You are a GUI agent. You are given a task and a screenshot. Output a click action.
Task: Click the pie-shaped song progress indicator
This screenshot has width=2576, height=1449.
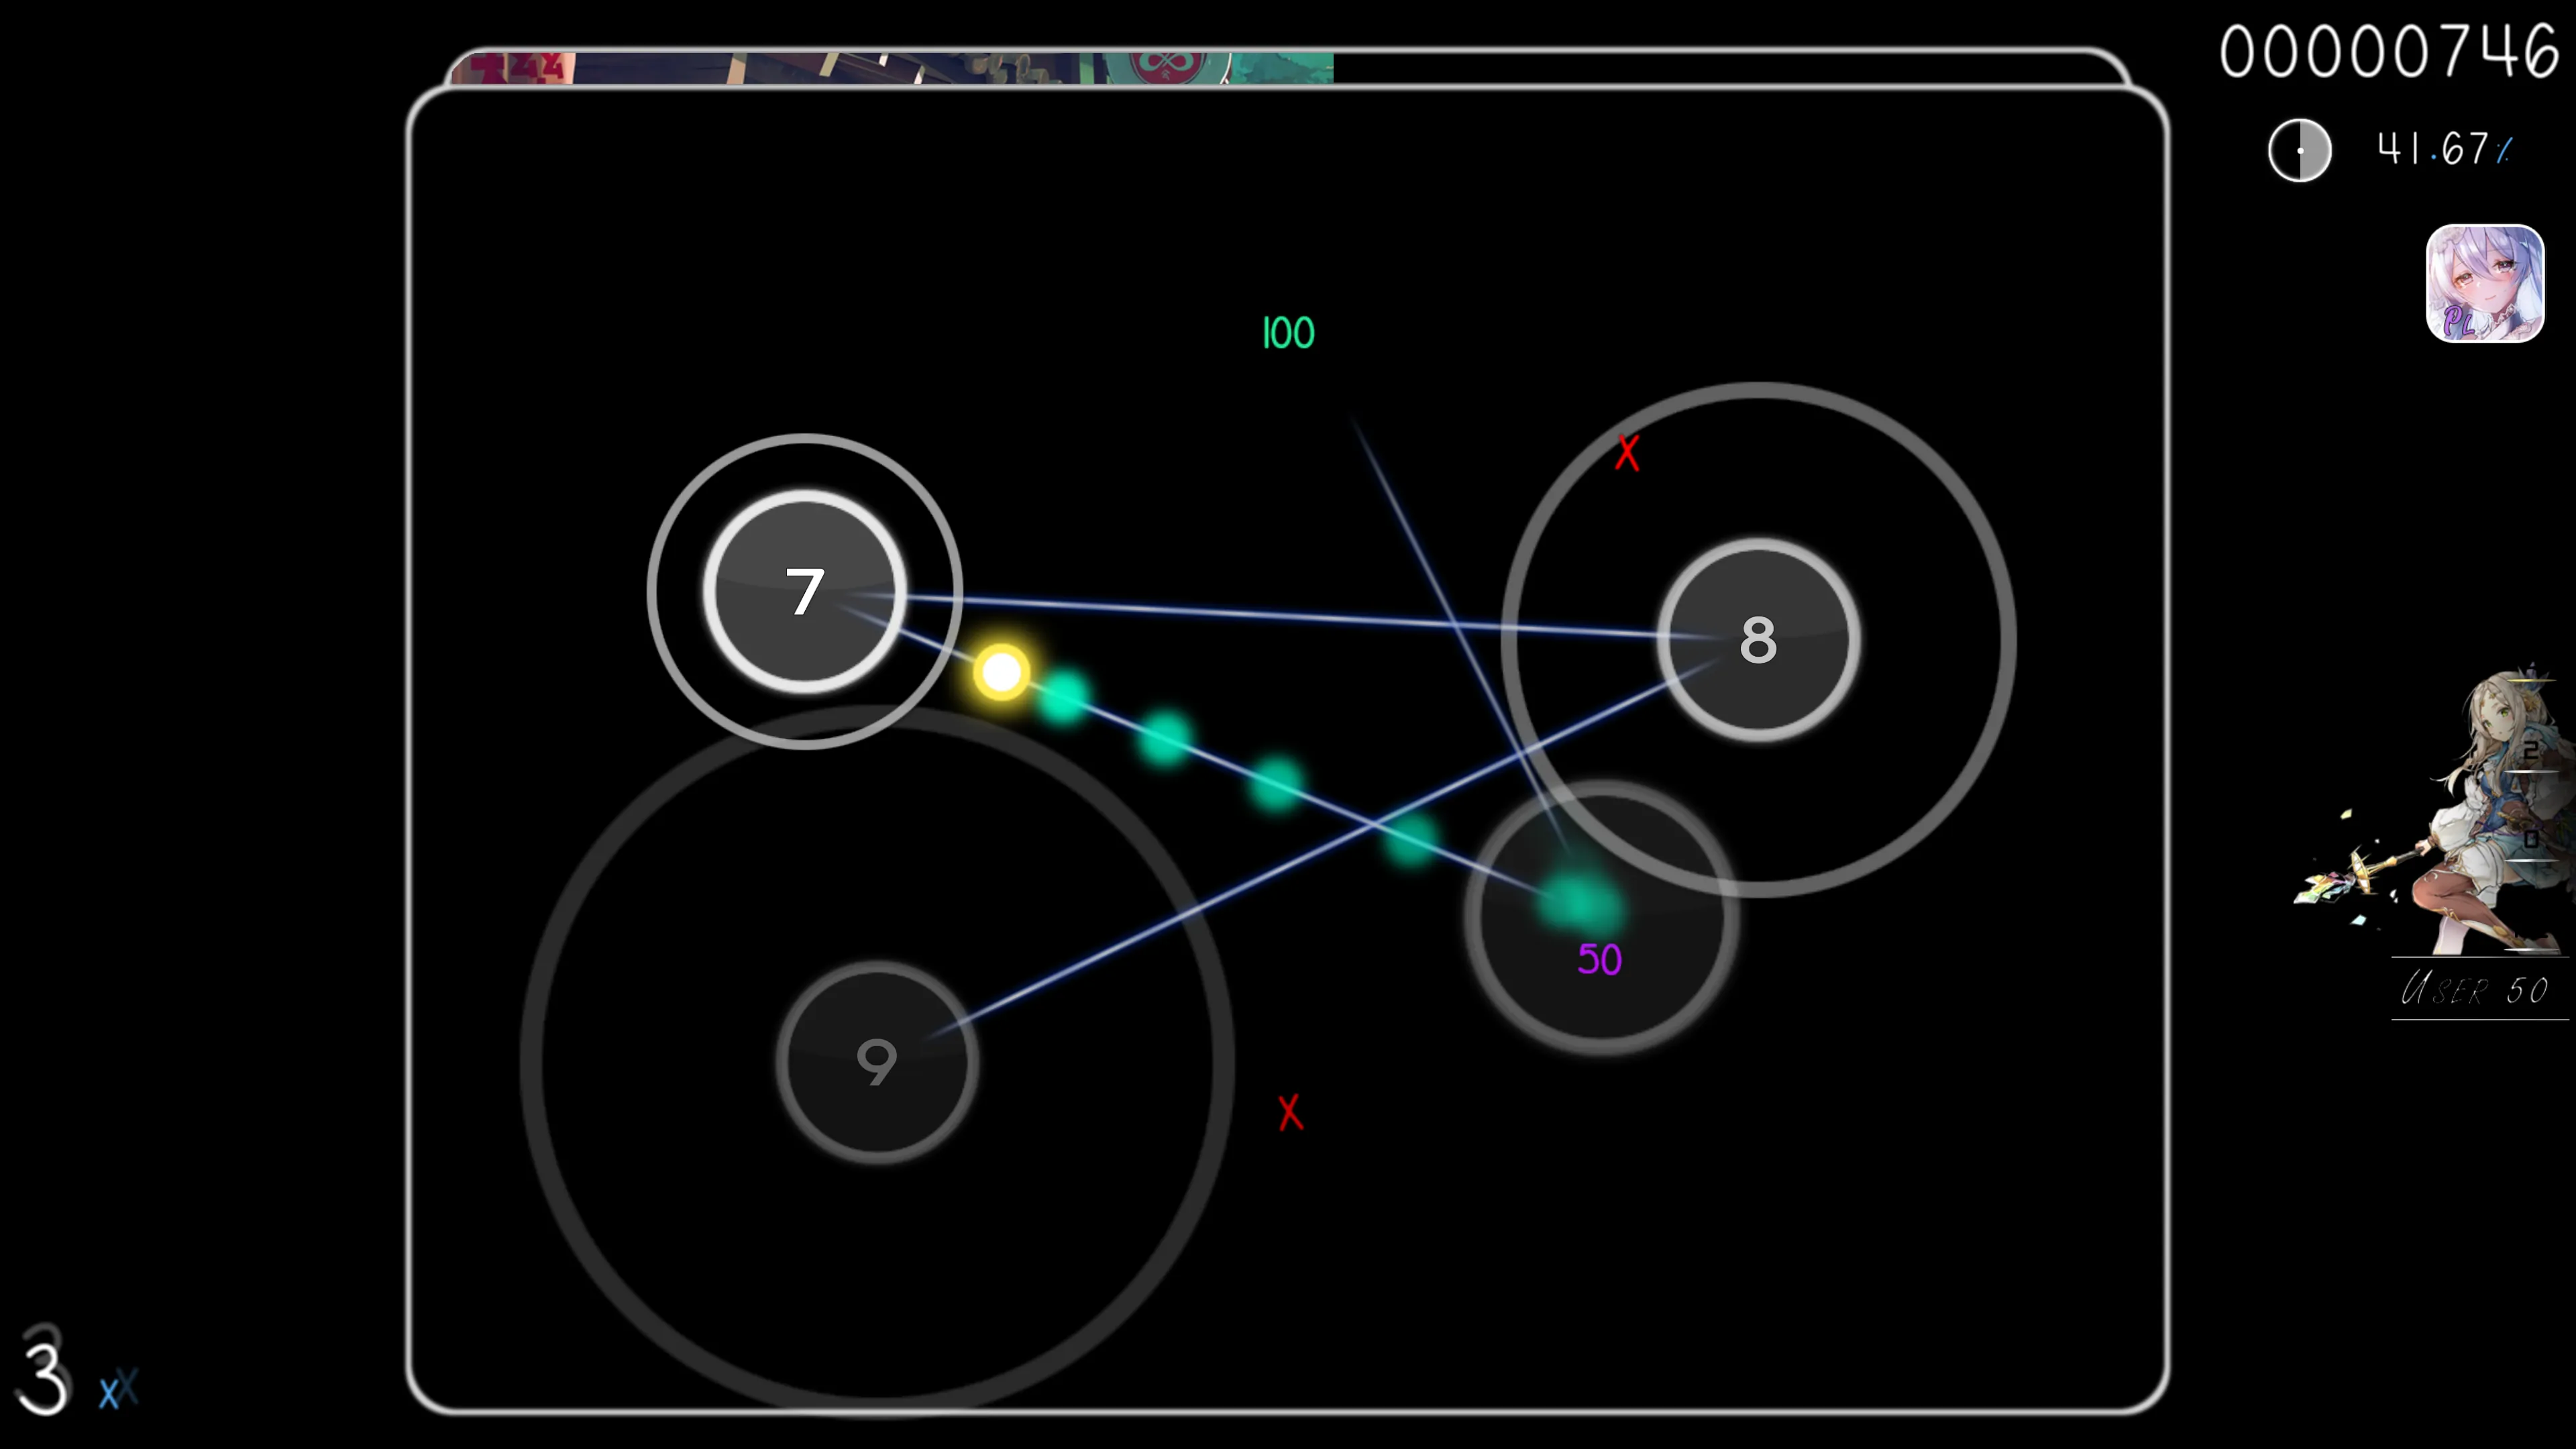(x=2299, y=151)
